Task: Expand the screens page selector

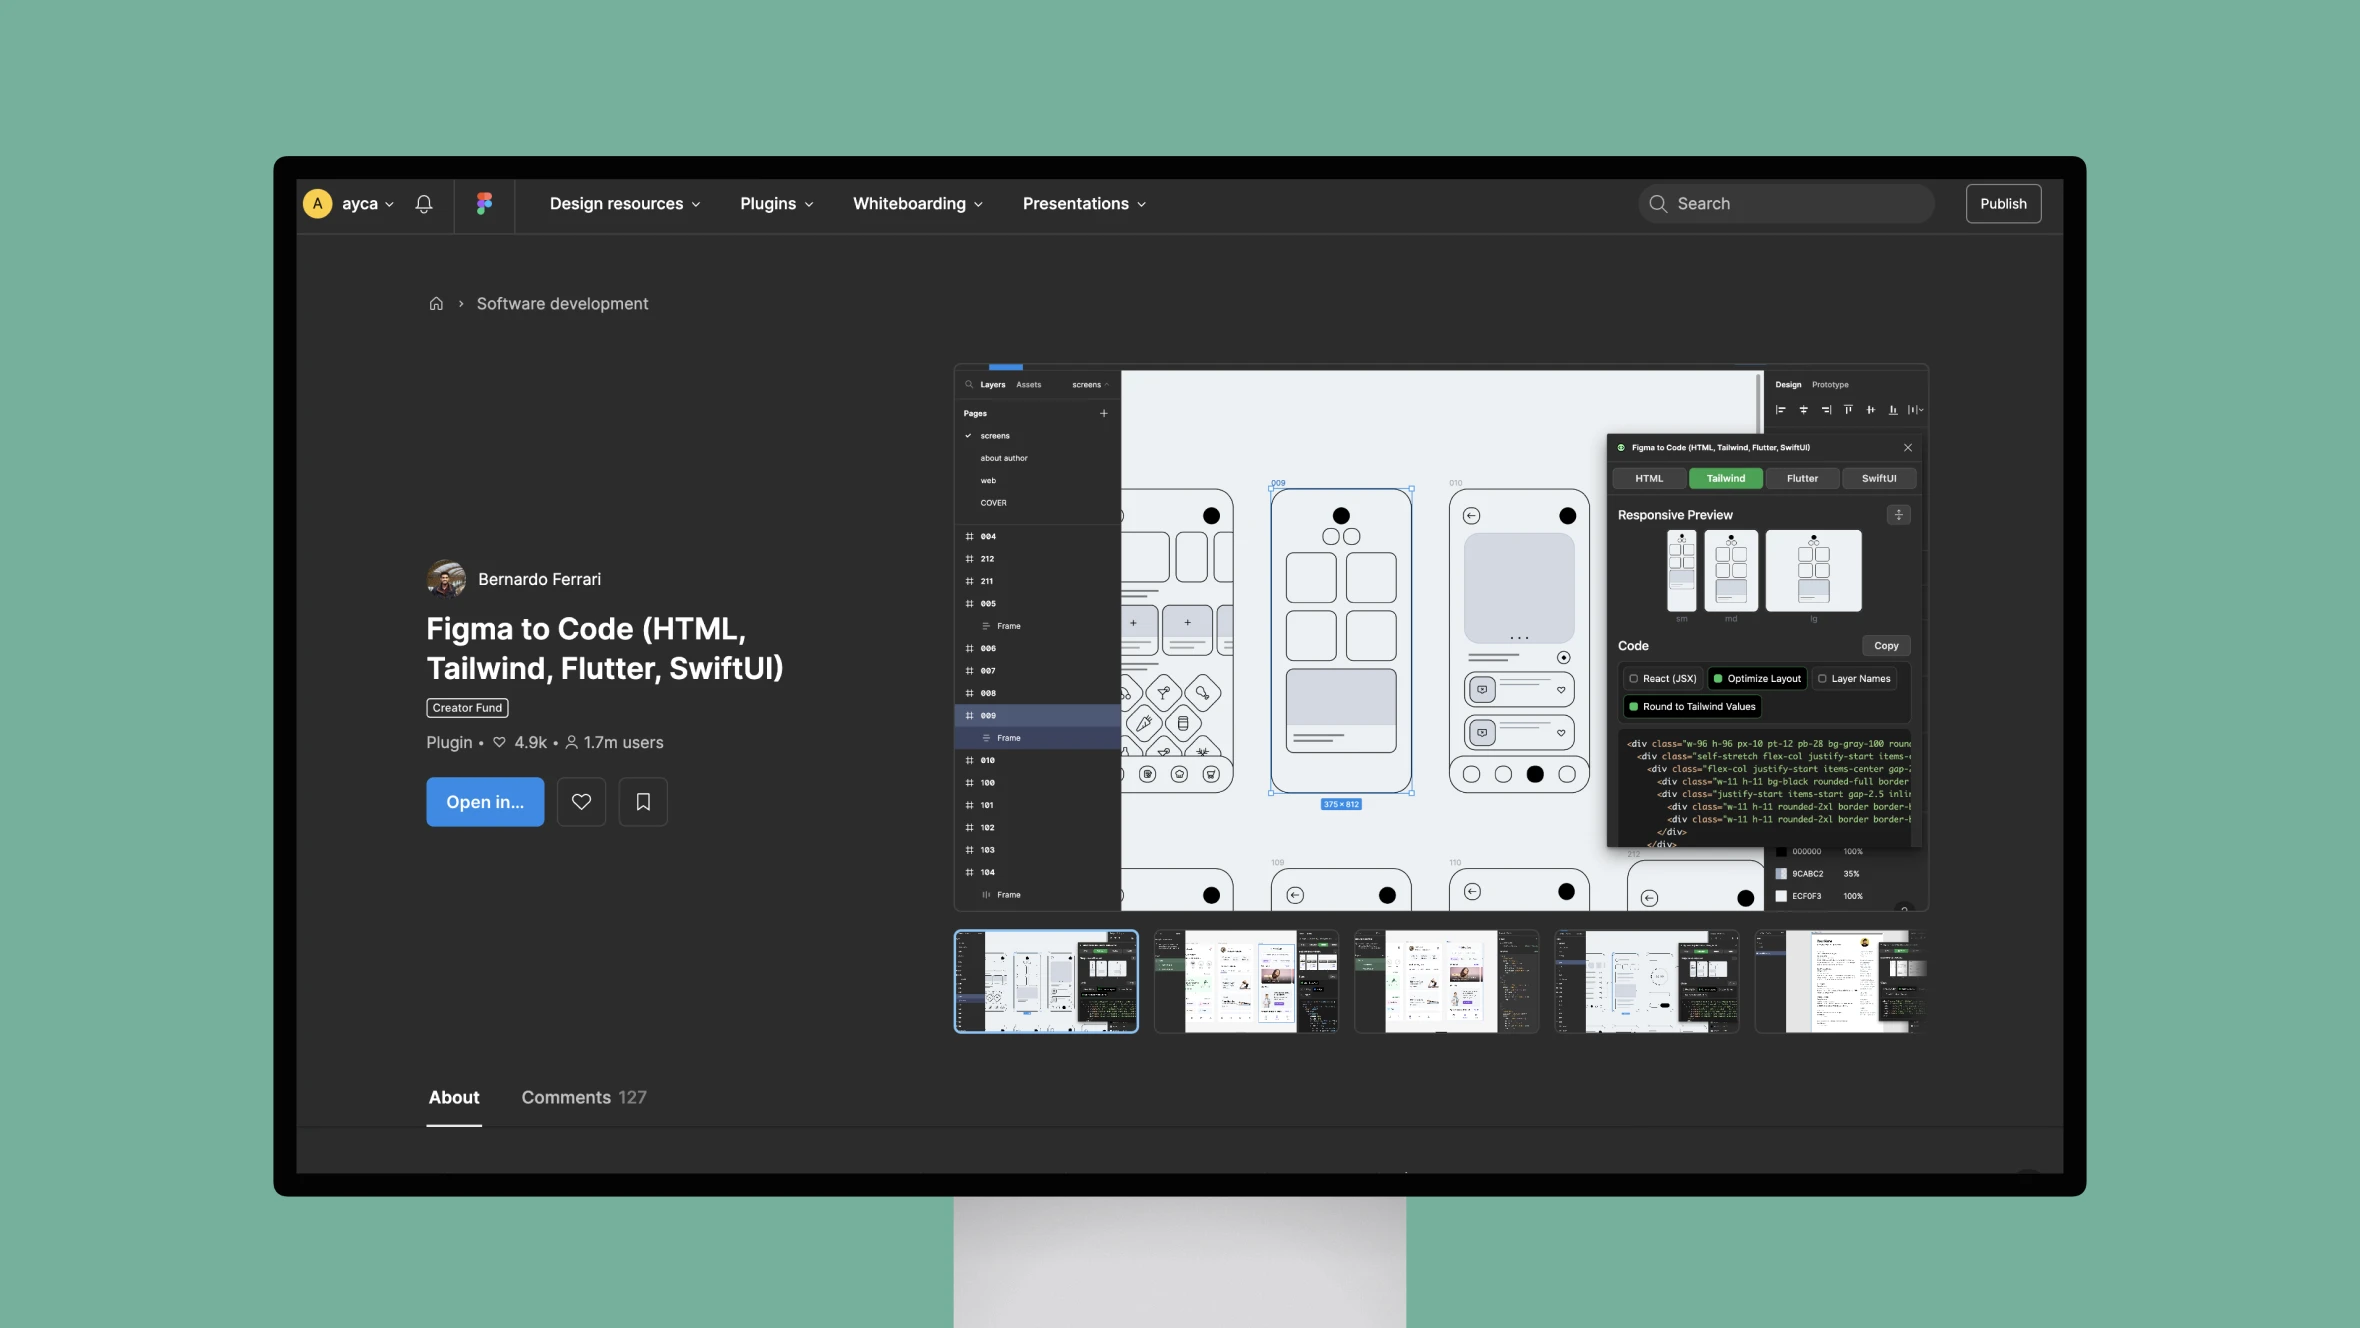Action: 1091,385
